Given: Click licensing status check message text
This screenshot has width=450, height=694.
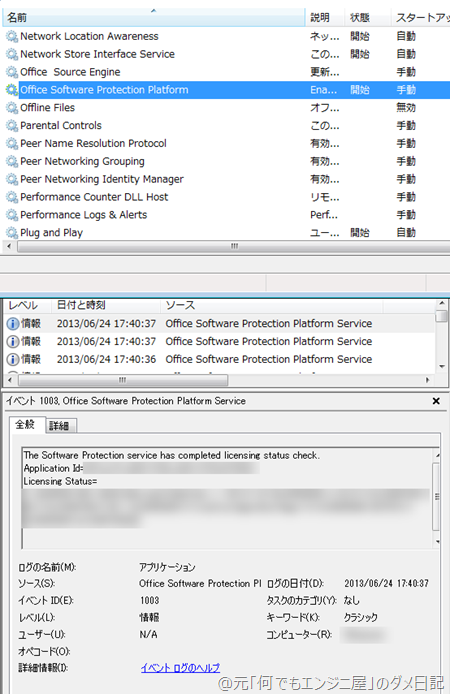Looking at the screenshot, I should [x=172, y=455].
